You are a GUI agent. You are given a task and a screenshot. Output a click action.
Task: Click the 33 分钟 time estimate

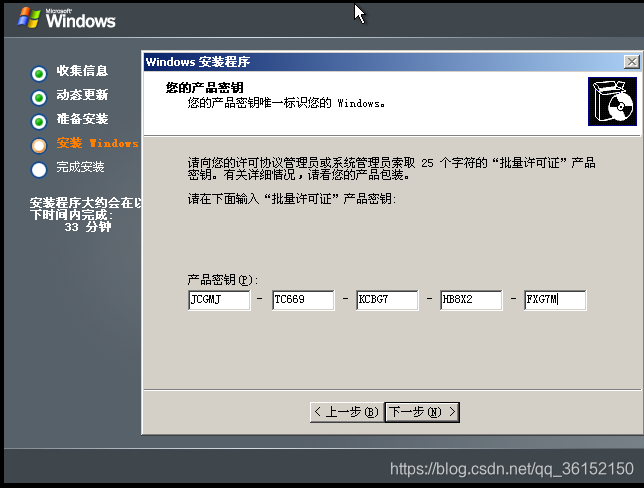[87, 227]
